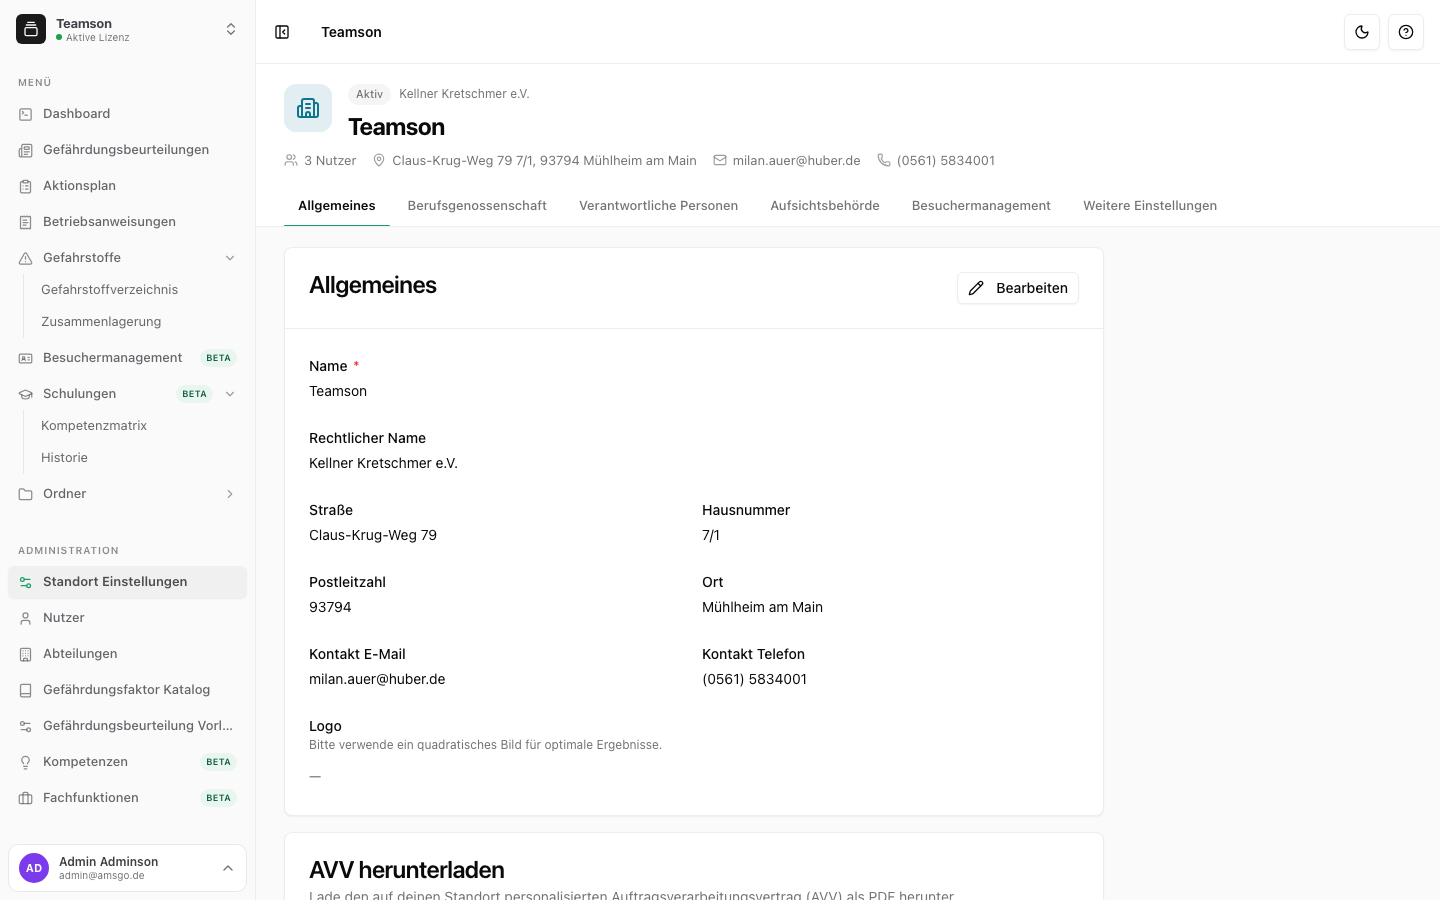
Task: Click the Kompetenzen lightbulb icon
Action: 26,762
